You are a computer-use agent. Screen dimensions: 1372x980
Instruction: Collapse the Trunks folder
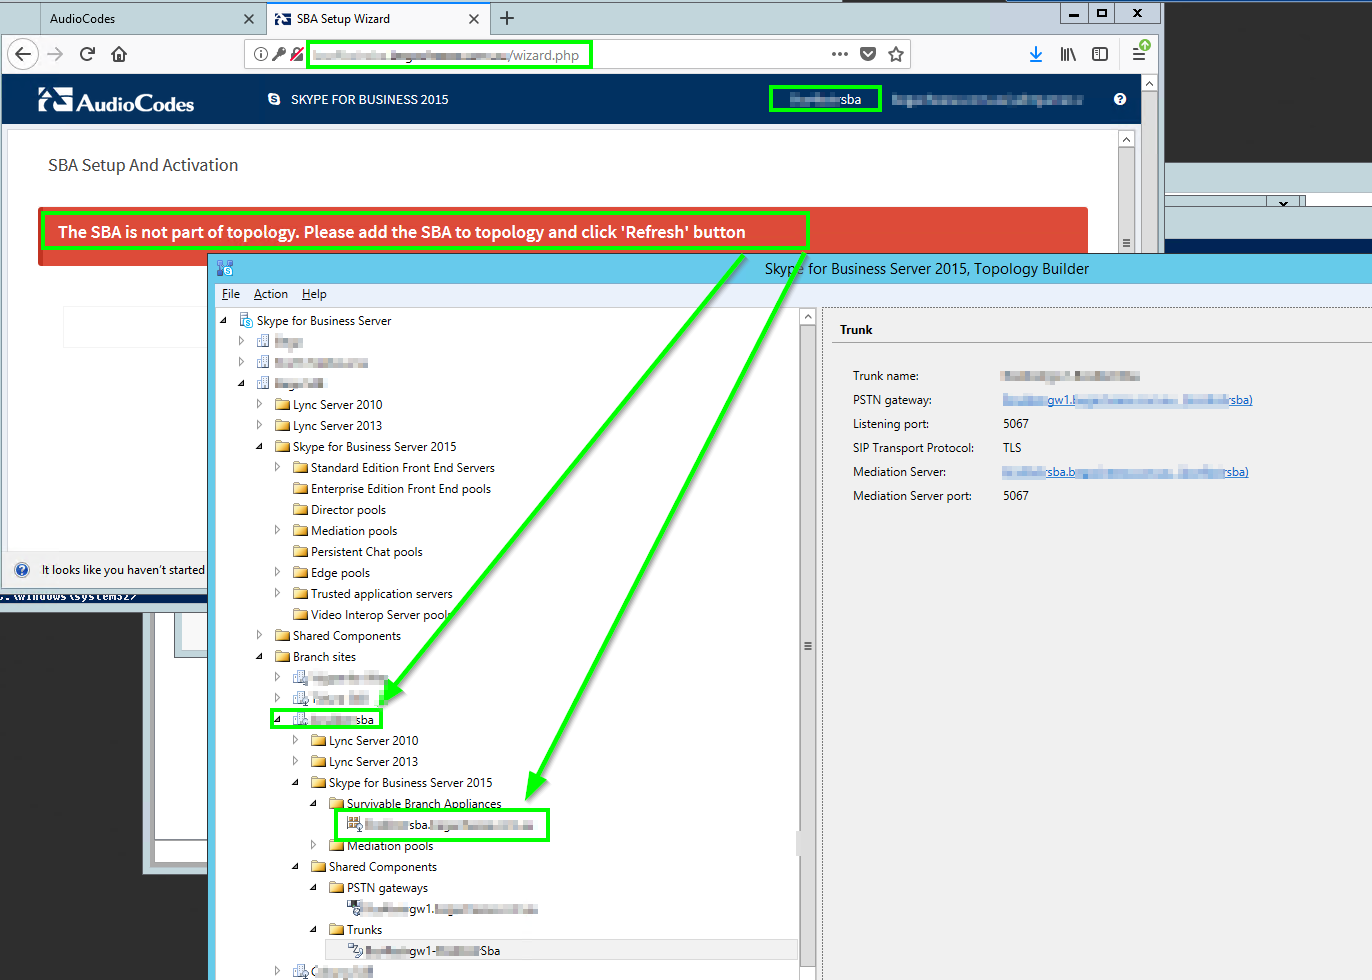[x=314, y=930]
